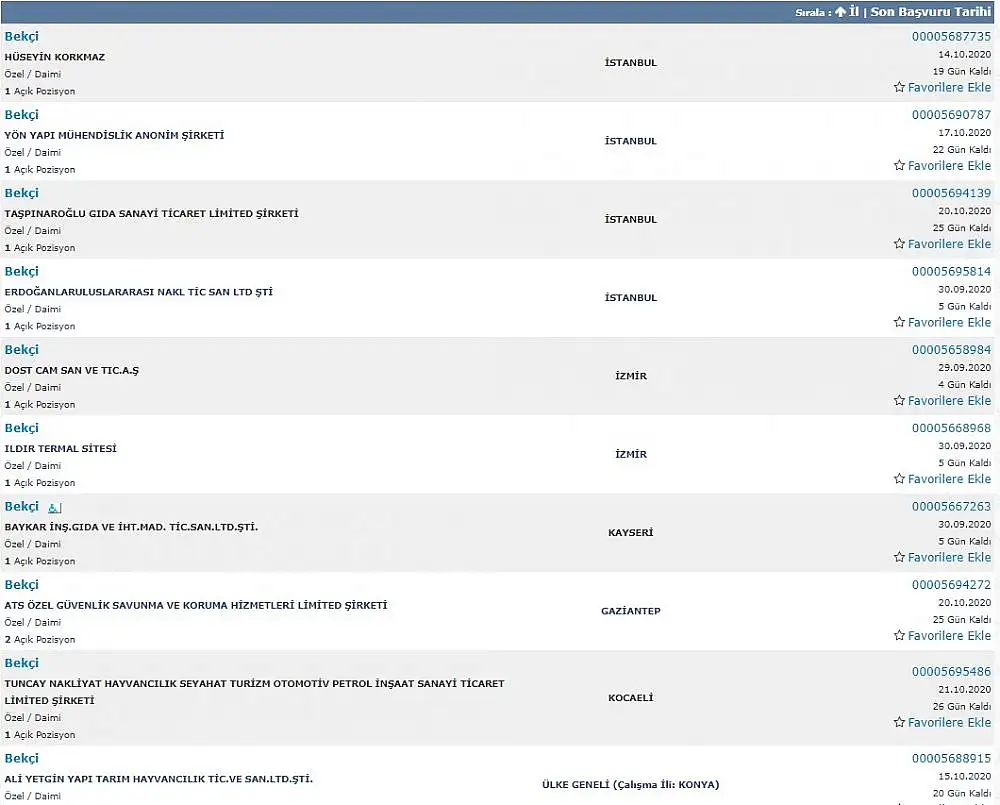Open the Bekçi posting from BAYKAR İNŞ.GIDA
Screen dimensions: 1000x805
click(x=22, y=506)
